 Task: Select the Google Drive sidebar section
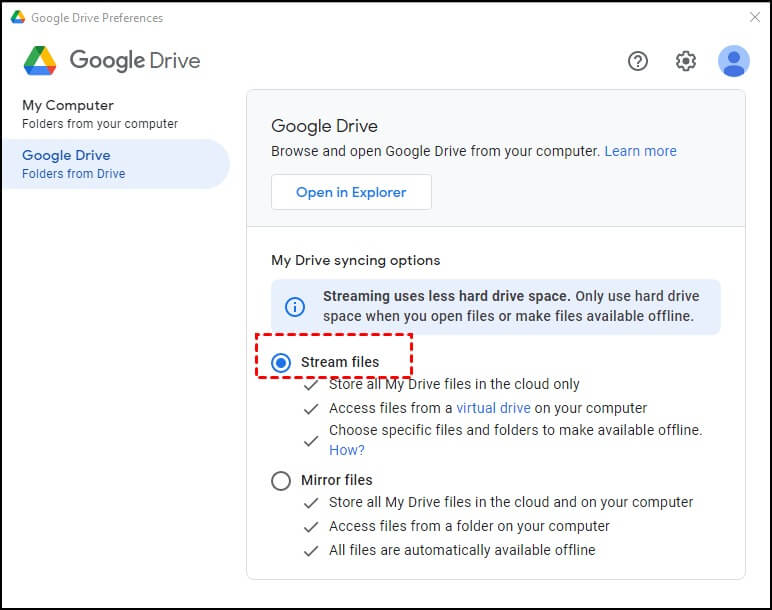[116, 164]
